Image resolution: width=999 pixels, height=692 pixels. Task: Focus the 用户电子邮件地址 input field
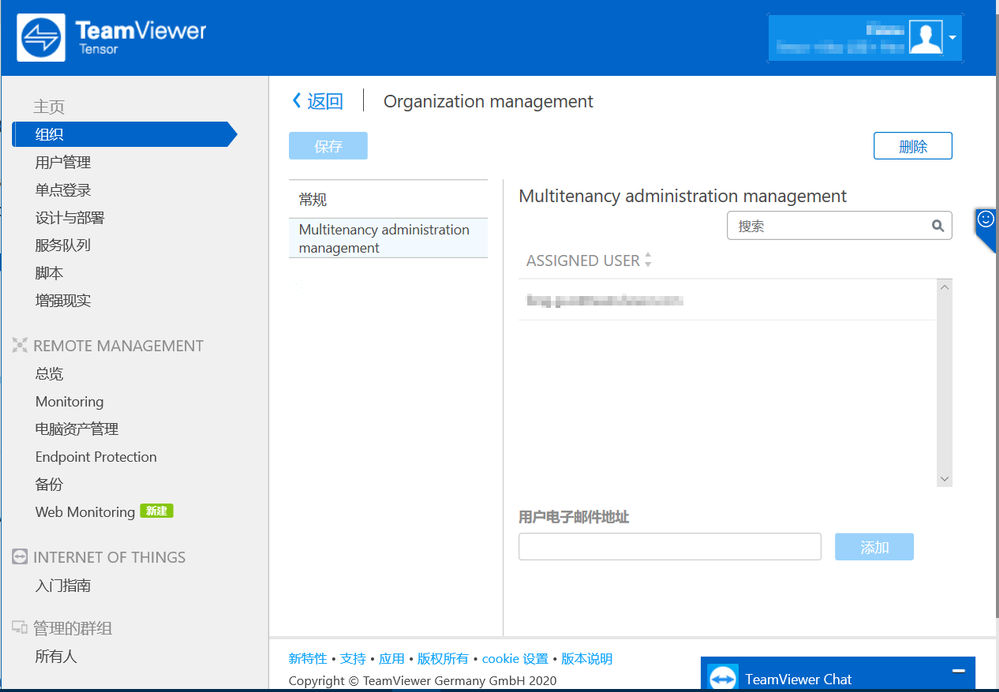(x=670, y=547)
